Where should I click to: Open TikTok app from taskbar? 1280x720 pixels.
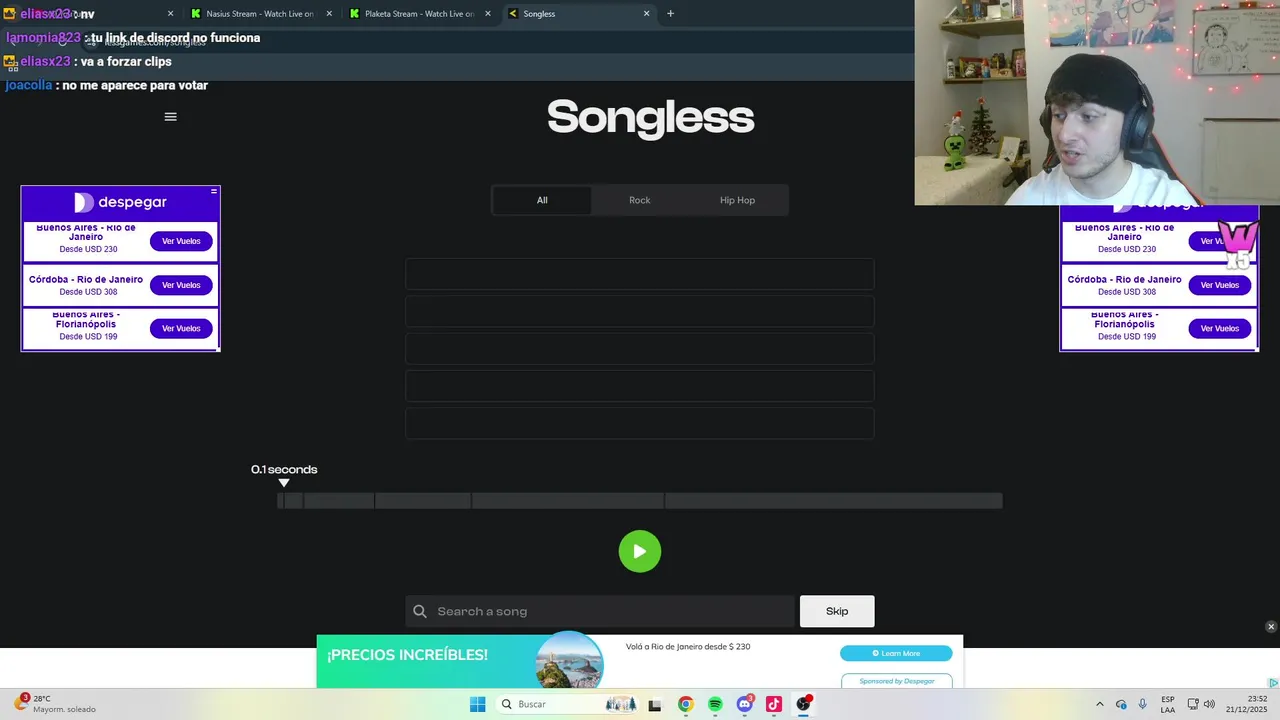(774, 704)
